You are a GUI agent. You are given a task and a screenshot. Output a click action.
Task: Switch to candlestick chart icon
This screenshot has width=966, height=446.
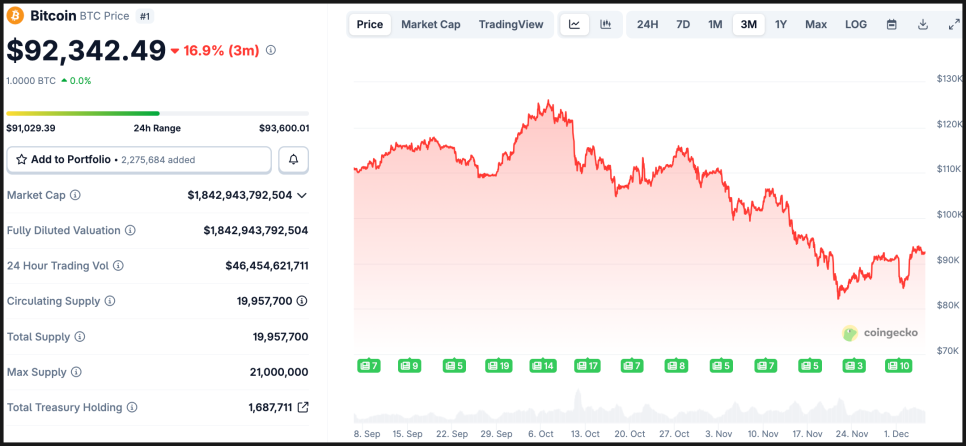606,24
